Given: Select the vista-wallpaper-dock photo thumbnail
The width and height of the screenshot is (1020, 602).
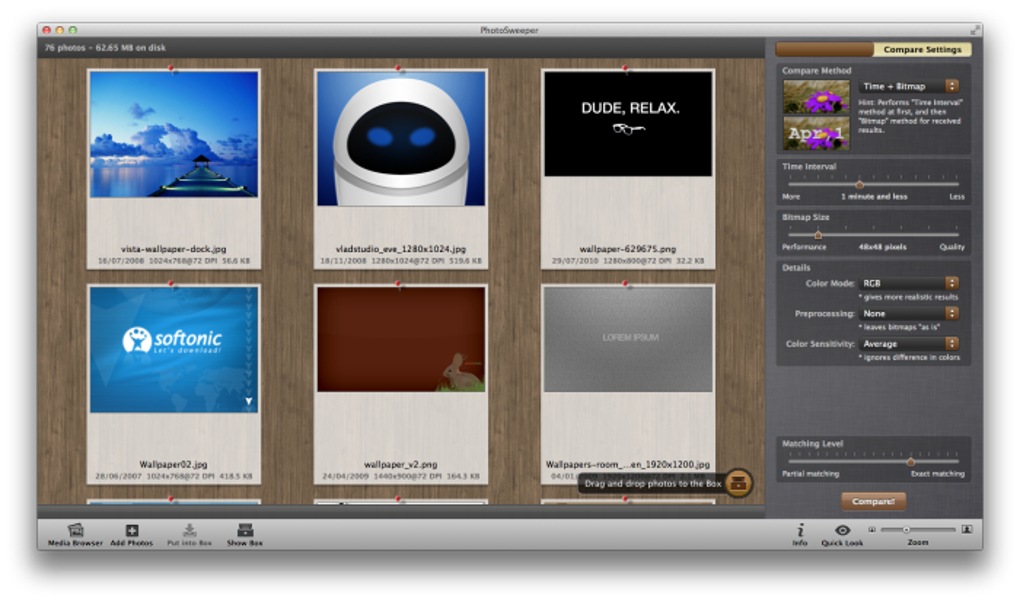Looking at the screenshot, I should click(x=174, y=134).
